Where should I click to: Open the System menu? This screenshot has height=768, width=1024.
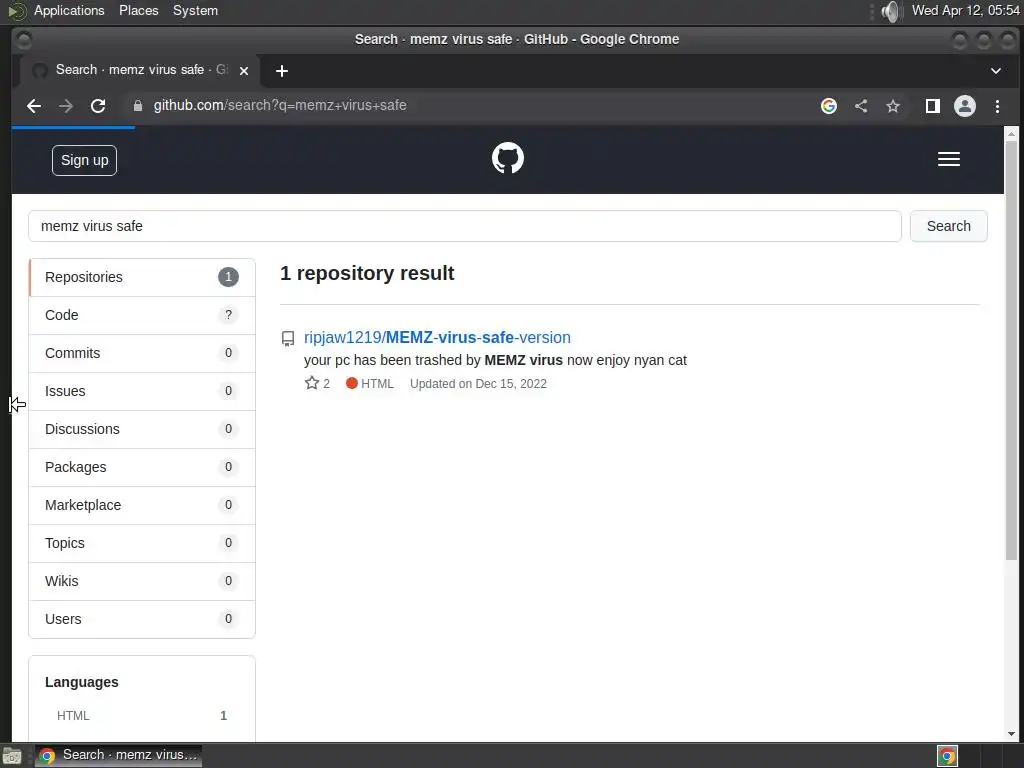click(195, 10)
